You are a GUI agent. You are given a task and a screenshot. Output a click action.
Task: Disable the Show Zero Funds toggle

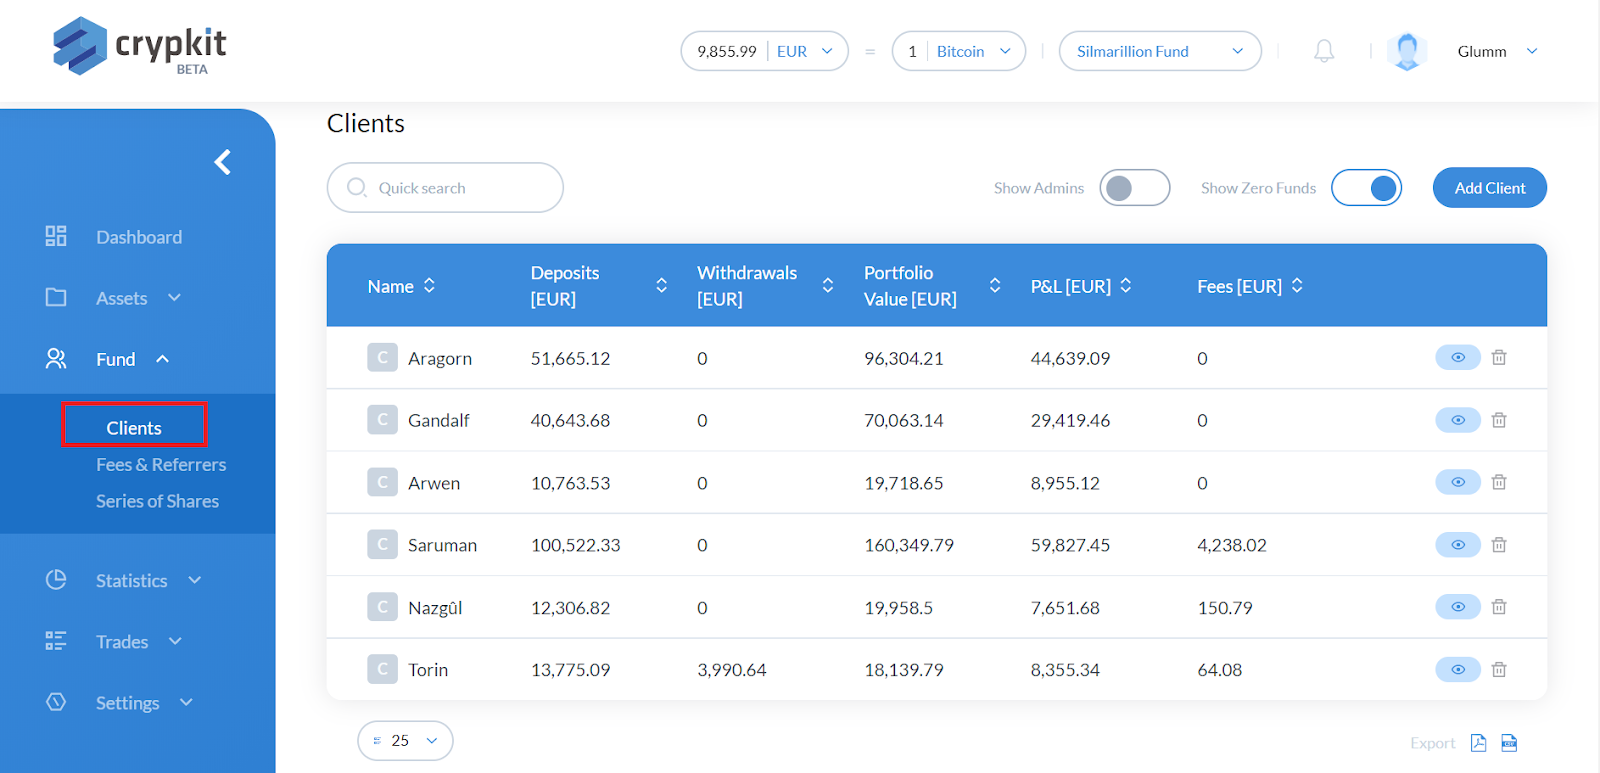click(x=1366, y=188)
